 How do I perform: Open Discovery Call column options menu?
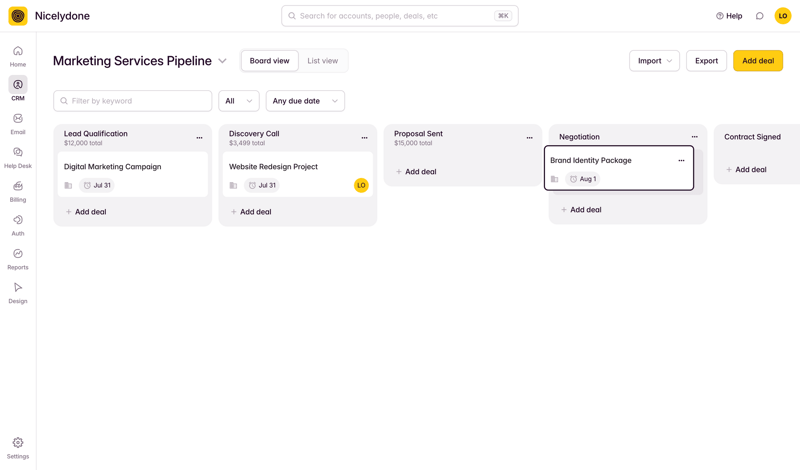[364, 138]
